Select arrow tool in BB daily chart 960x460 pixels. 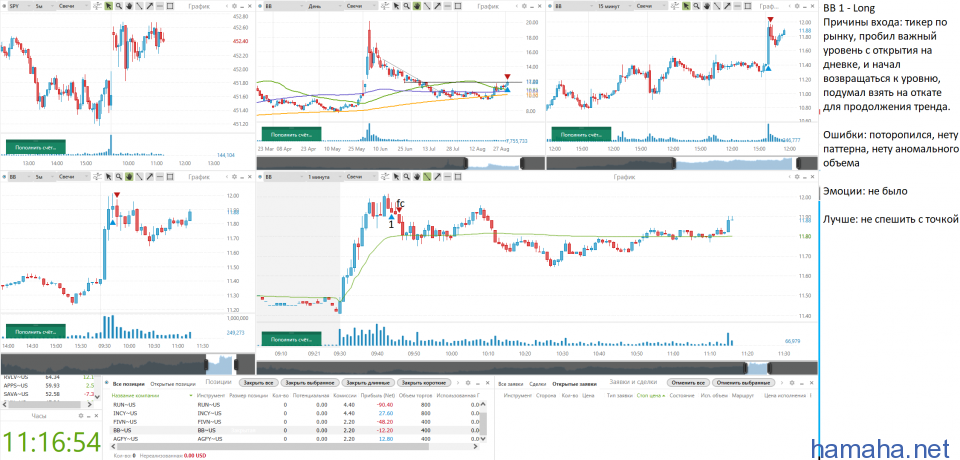(x=437, y=6)
